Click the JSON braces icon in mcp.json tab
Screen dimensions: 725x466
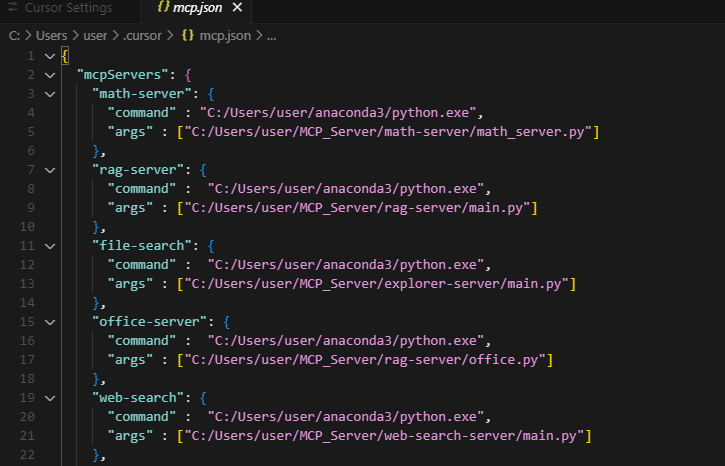tap(165, 8)
